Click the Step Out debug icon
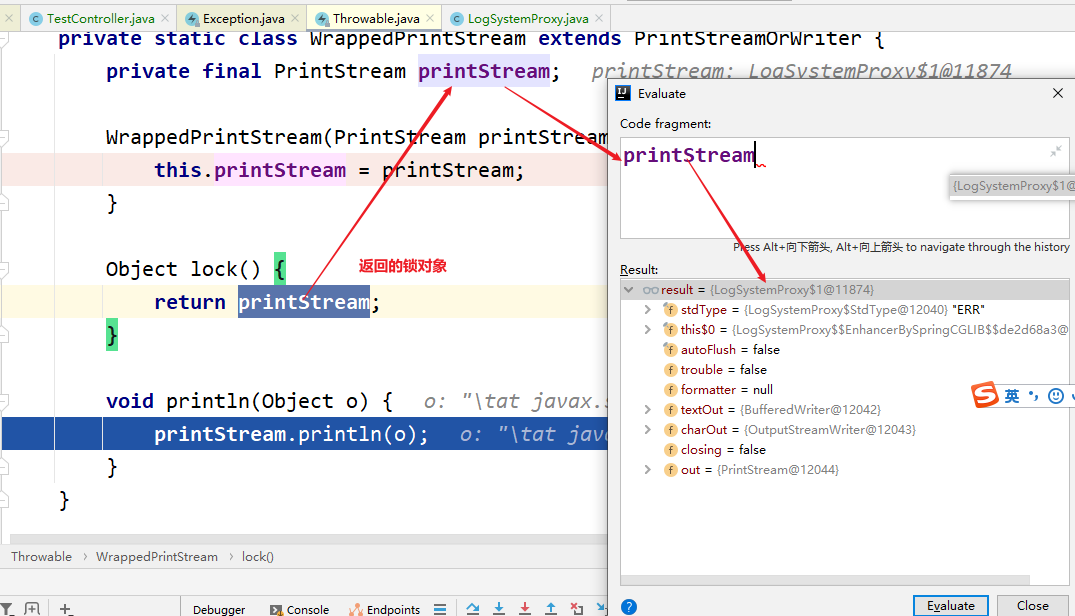This screenshot has width=1075, height=616. 551,608
